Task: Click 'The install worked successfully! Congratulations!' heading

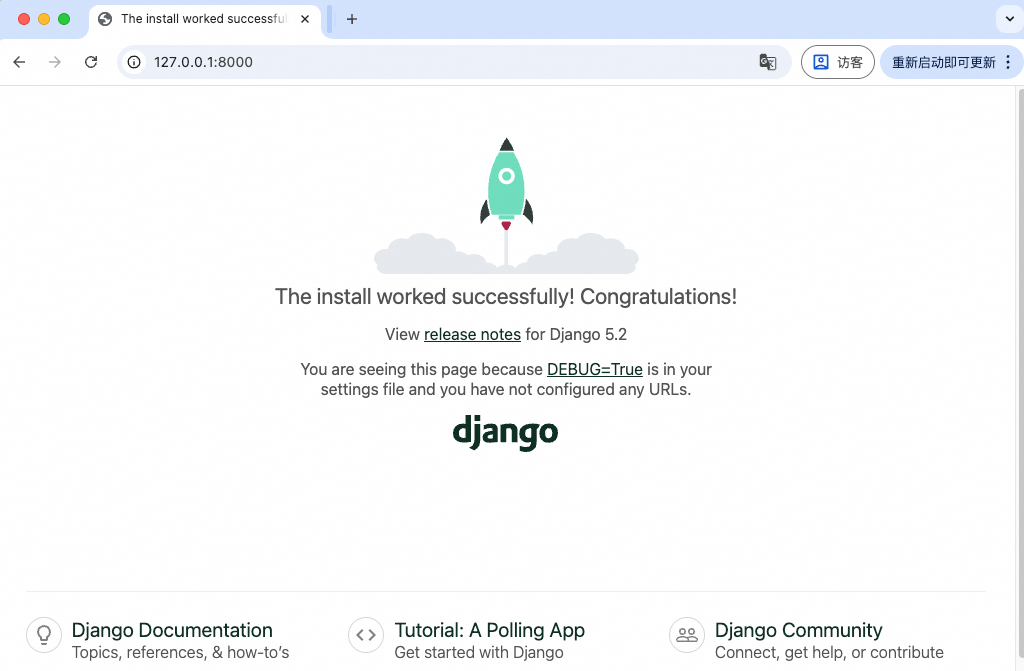Action: [506, 297]
